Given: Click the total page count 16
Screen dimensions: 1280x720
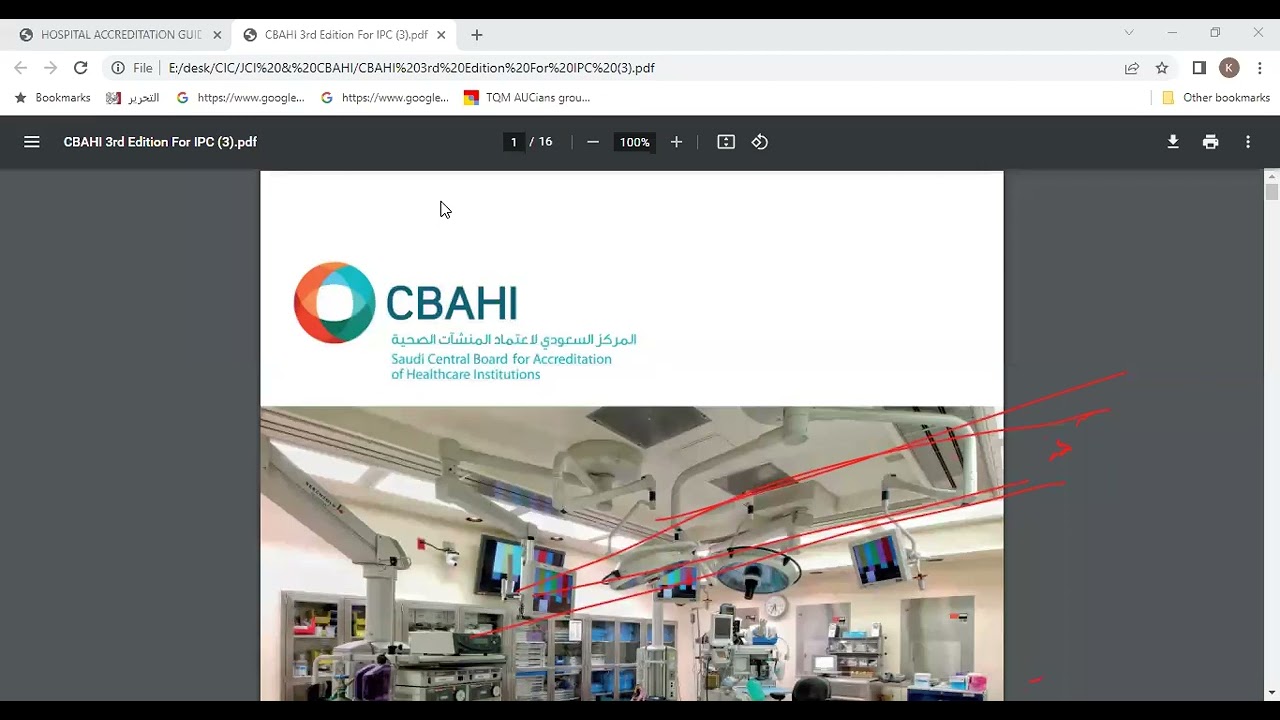Looking at the screenshot, I should pyautogui.click(x=545, y=142).
